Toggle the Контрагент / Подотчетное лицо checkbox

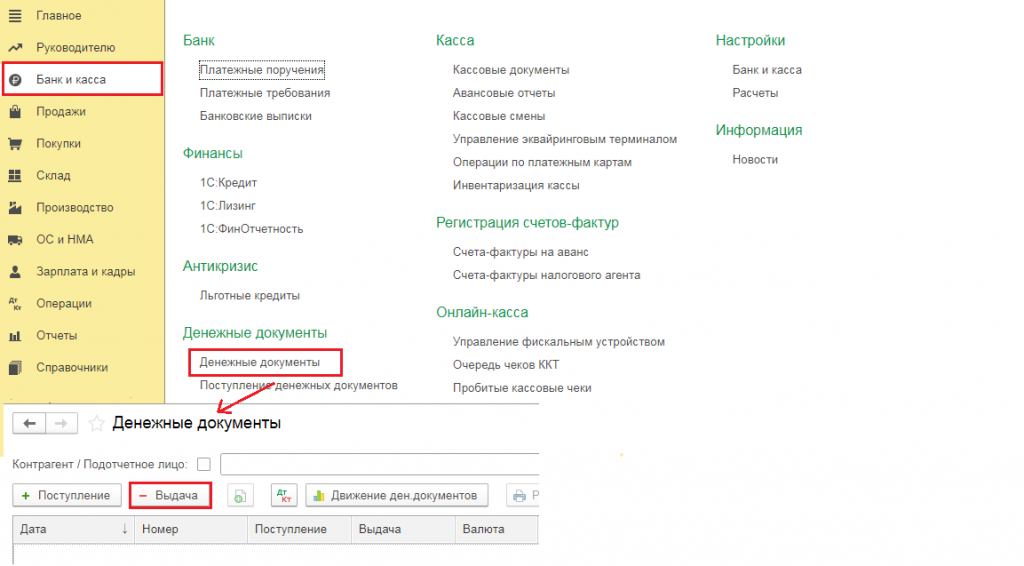coord(204,464)
